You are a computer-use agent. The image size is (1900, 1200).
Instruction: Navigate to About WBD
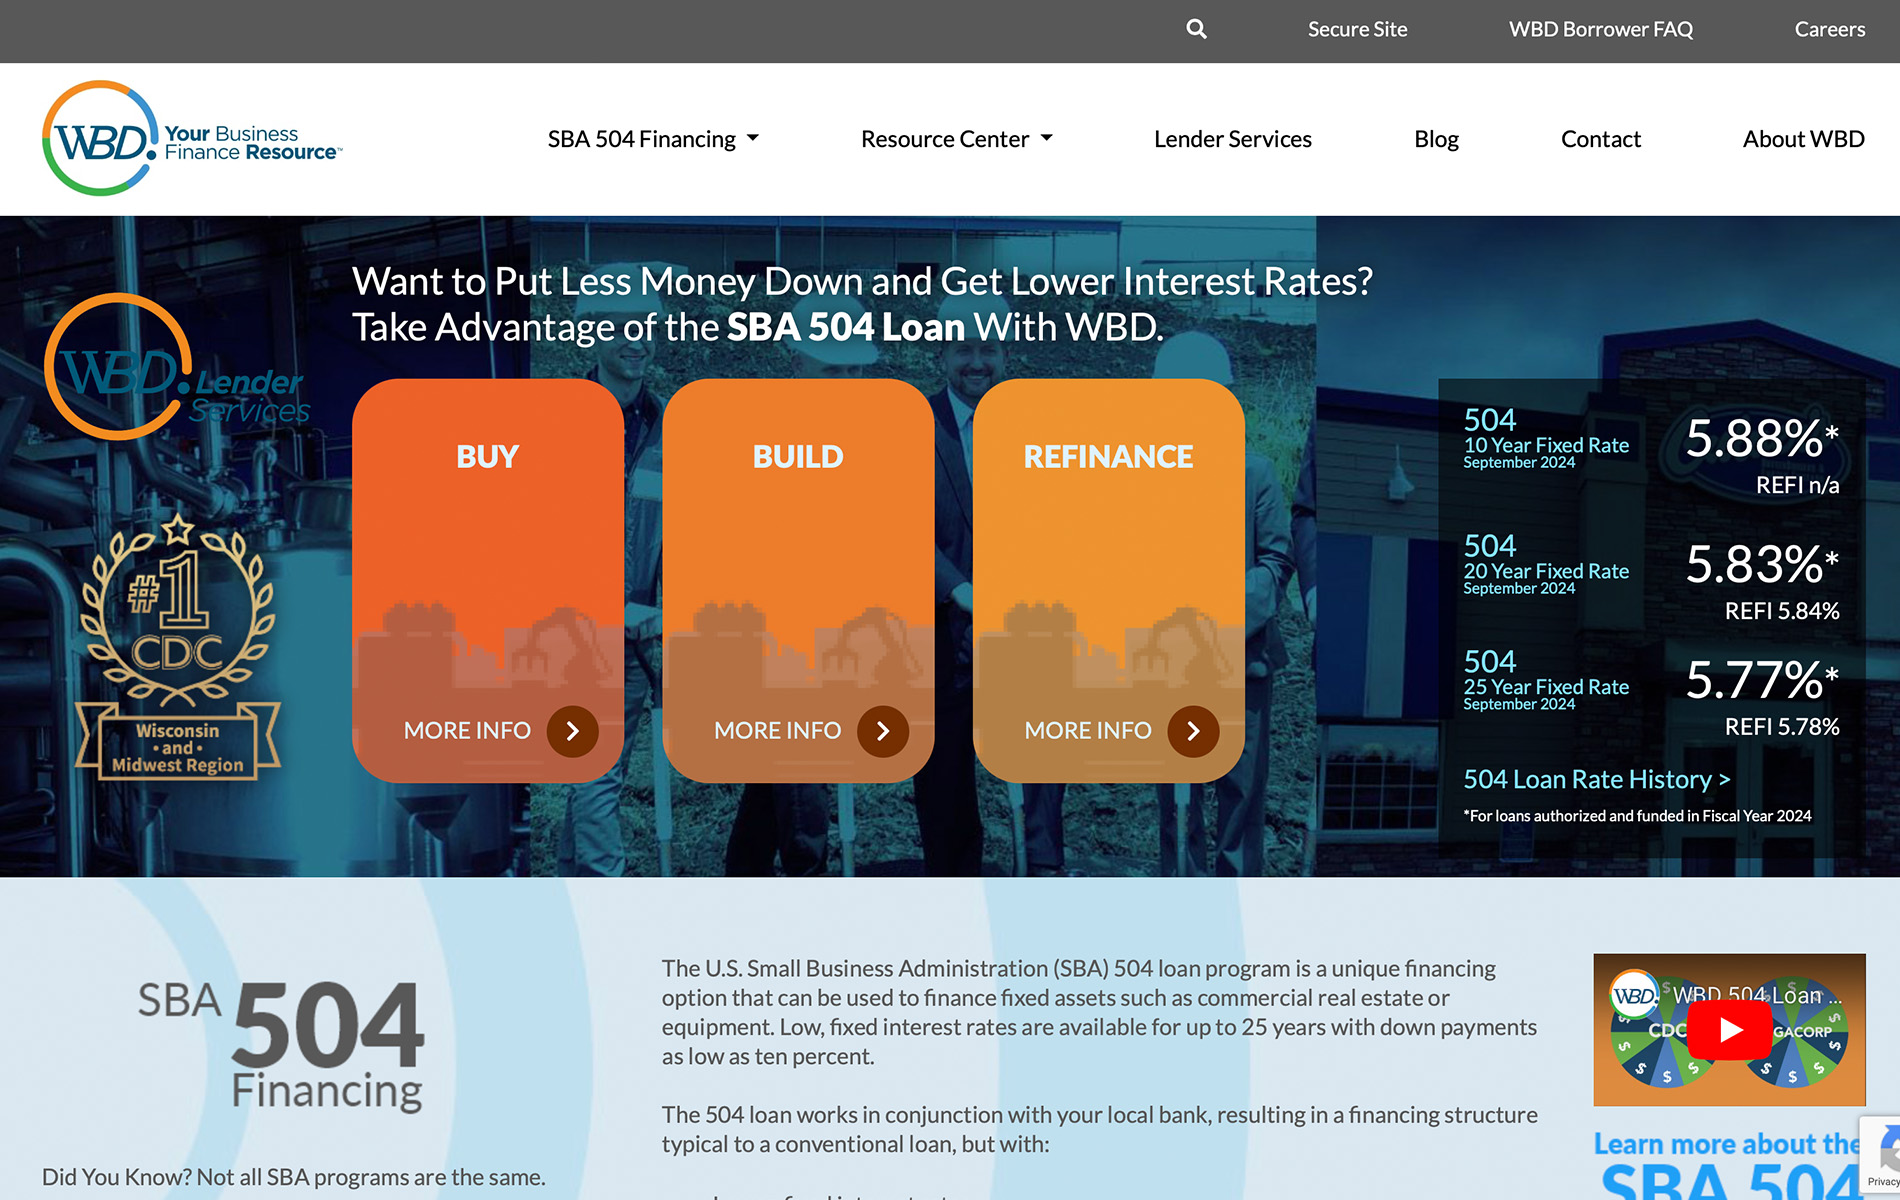pyautogui.click(x=1803, y=139)
